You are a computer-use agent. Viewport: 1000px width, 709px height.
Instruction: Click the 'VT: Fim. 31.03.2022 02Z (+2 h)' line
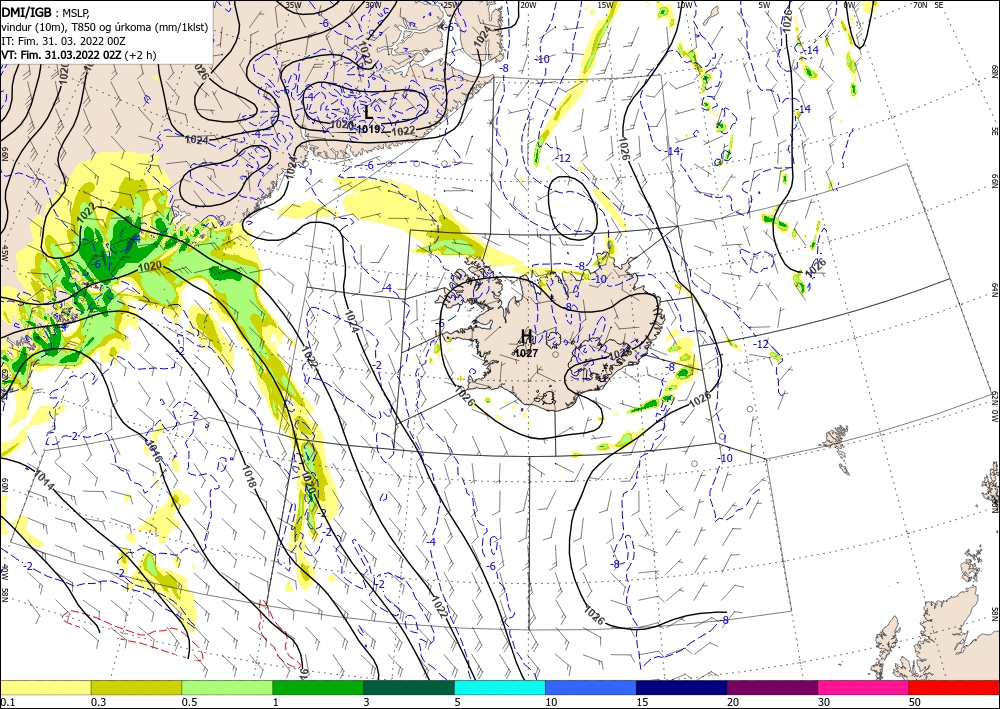78,55
